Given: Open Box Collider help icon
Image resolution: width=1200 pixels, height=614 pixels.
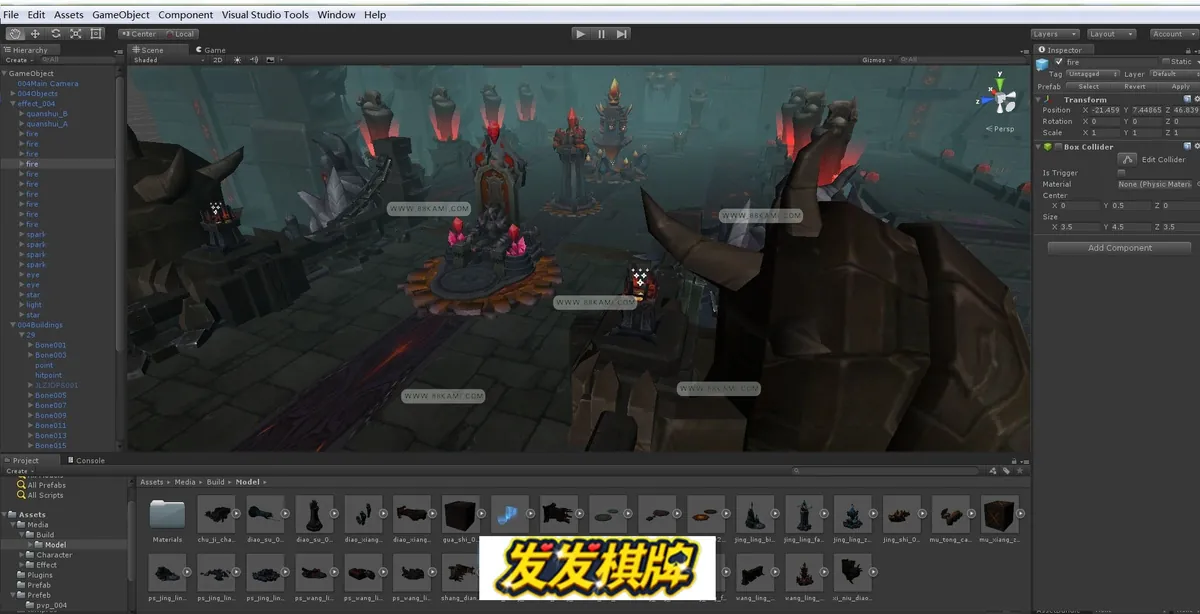Looking at the screenshot, I should pos(1187,146).
